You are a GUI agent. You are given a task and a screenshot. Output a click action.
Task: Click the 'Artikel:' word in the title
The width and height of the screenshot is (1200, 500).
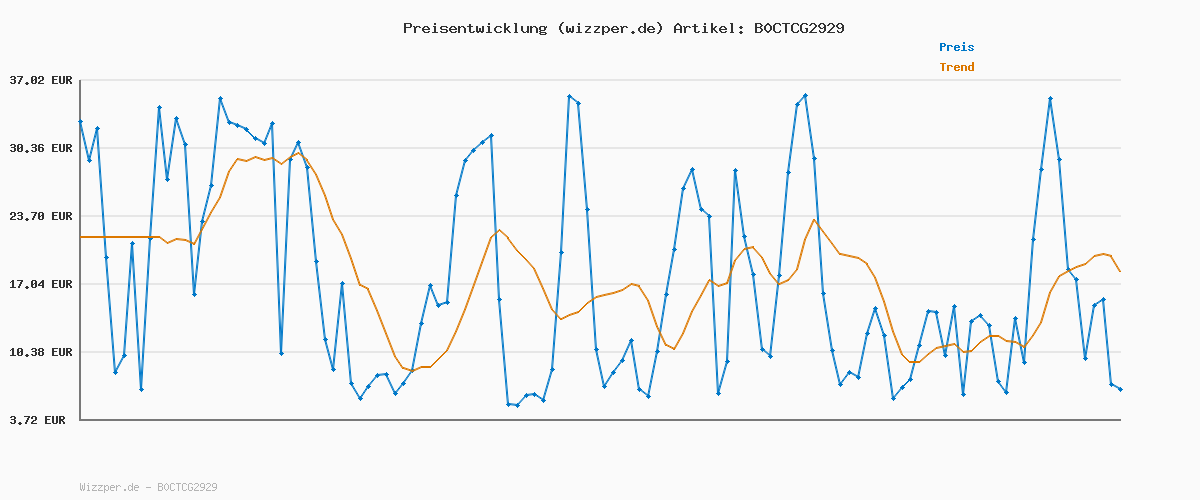705,28
